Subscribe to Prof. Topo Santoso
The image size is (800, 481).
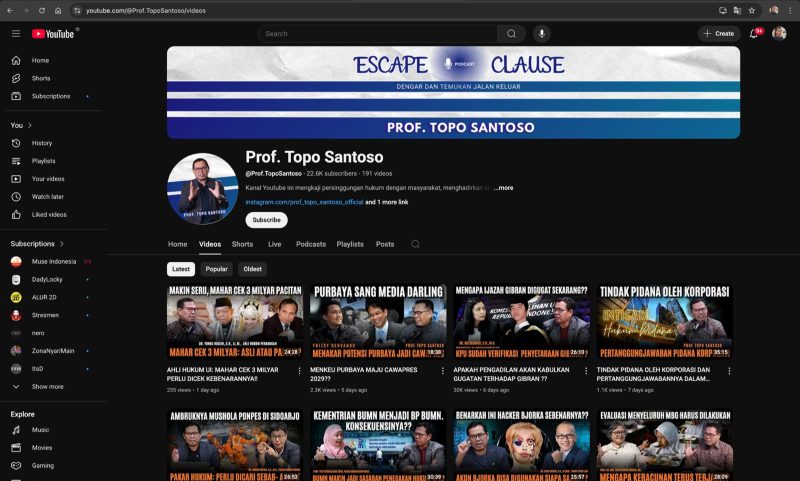tap(266, 220)
